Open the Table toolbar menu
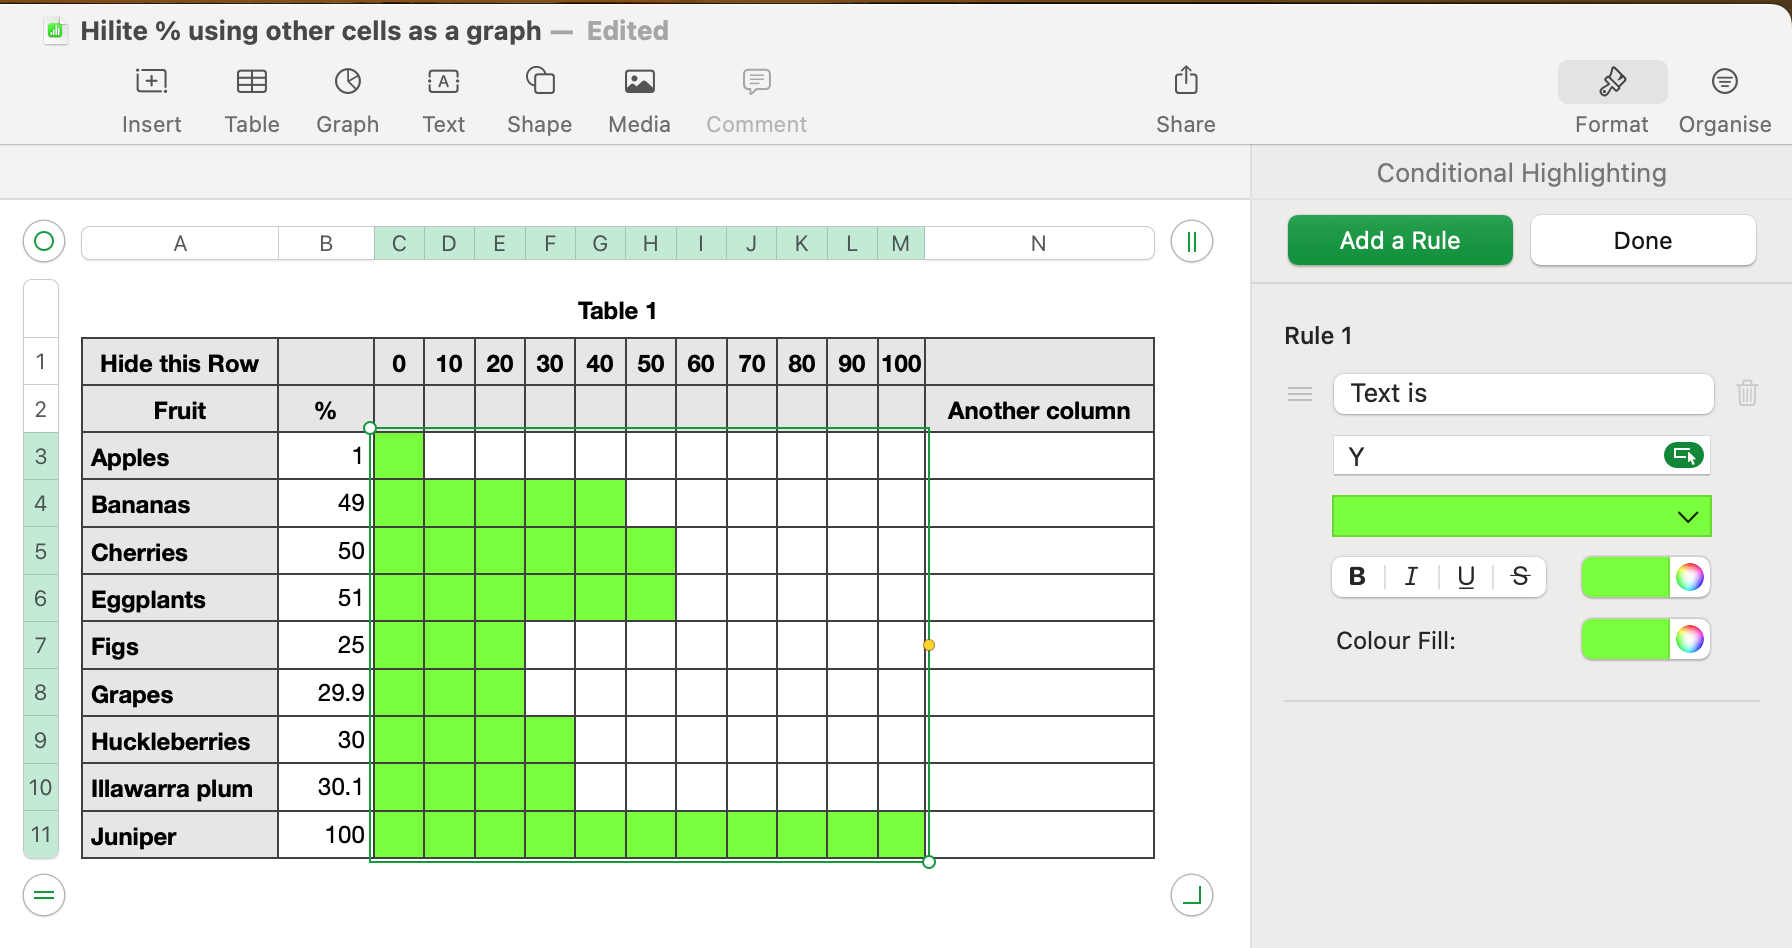The image size is (1792, 948). (x=251, y=82)
